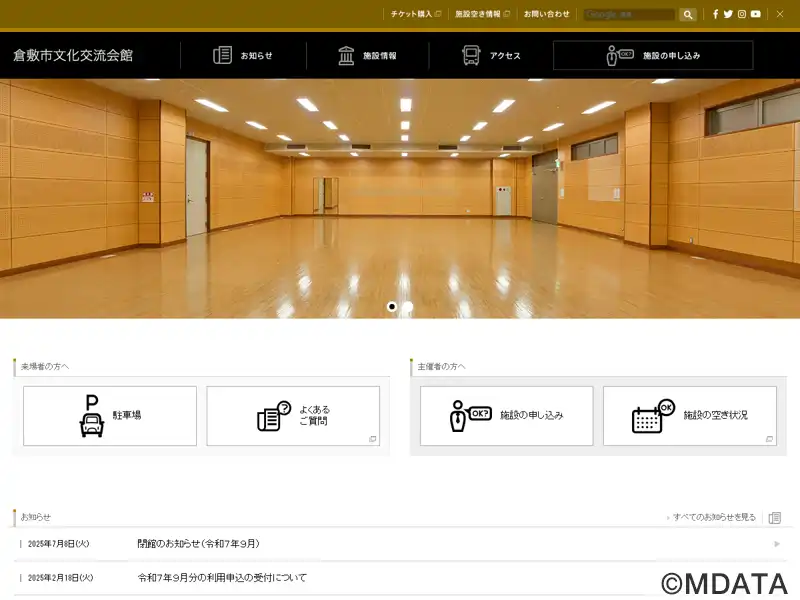Viewport: 800px width, 600px height.
Task: Click the hall hero slide image
Action: pos(400,198)
